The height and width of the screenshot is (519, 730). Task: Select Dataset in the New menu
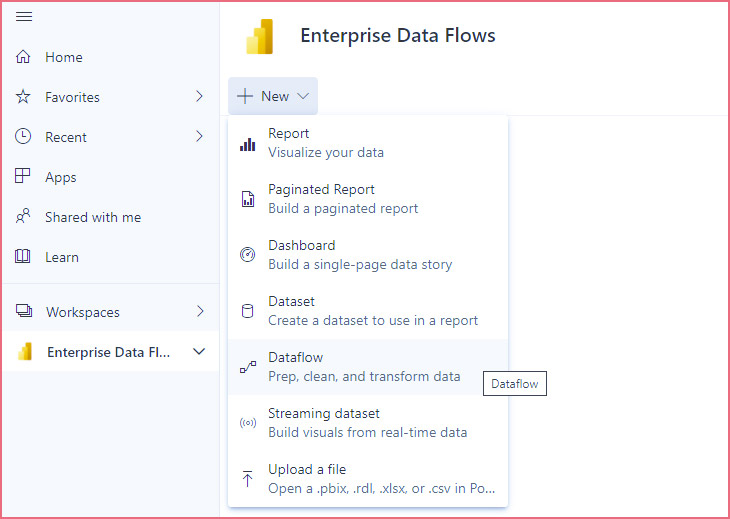pos(368,311)
